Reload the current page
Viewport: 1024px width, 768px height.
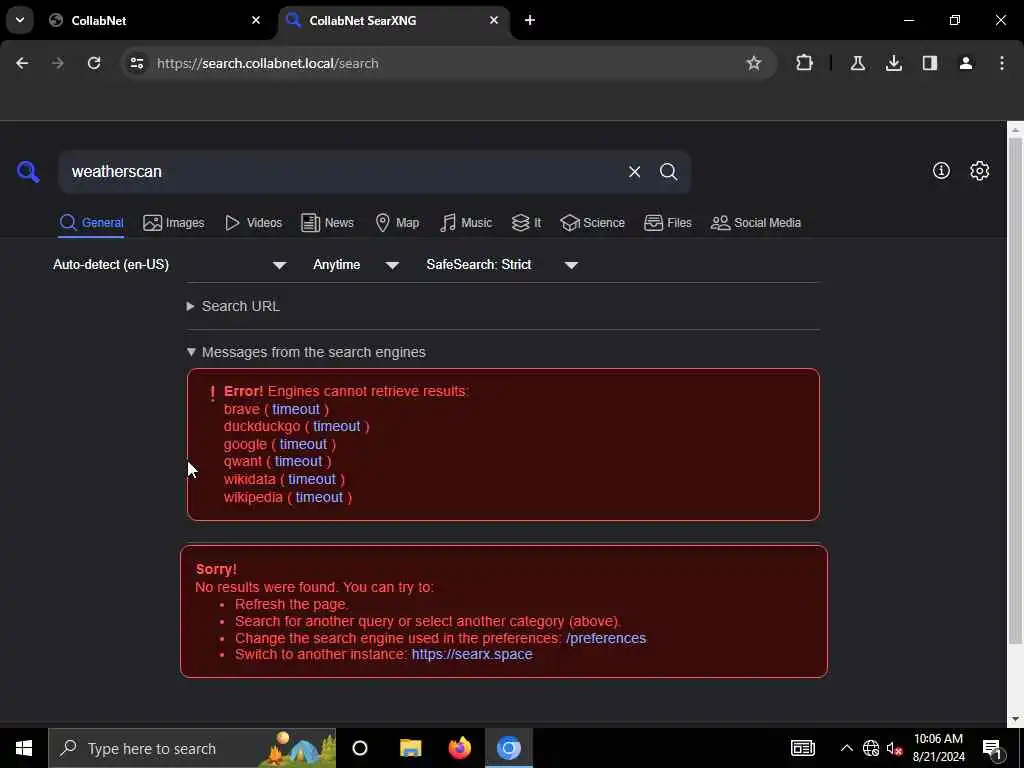[x=94, y=63]
